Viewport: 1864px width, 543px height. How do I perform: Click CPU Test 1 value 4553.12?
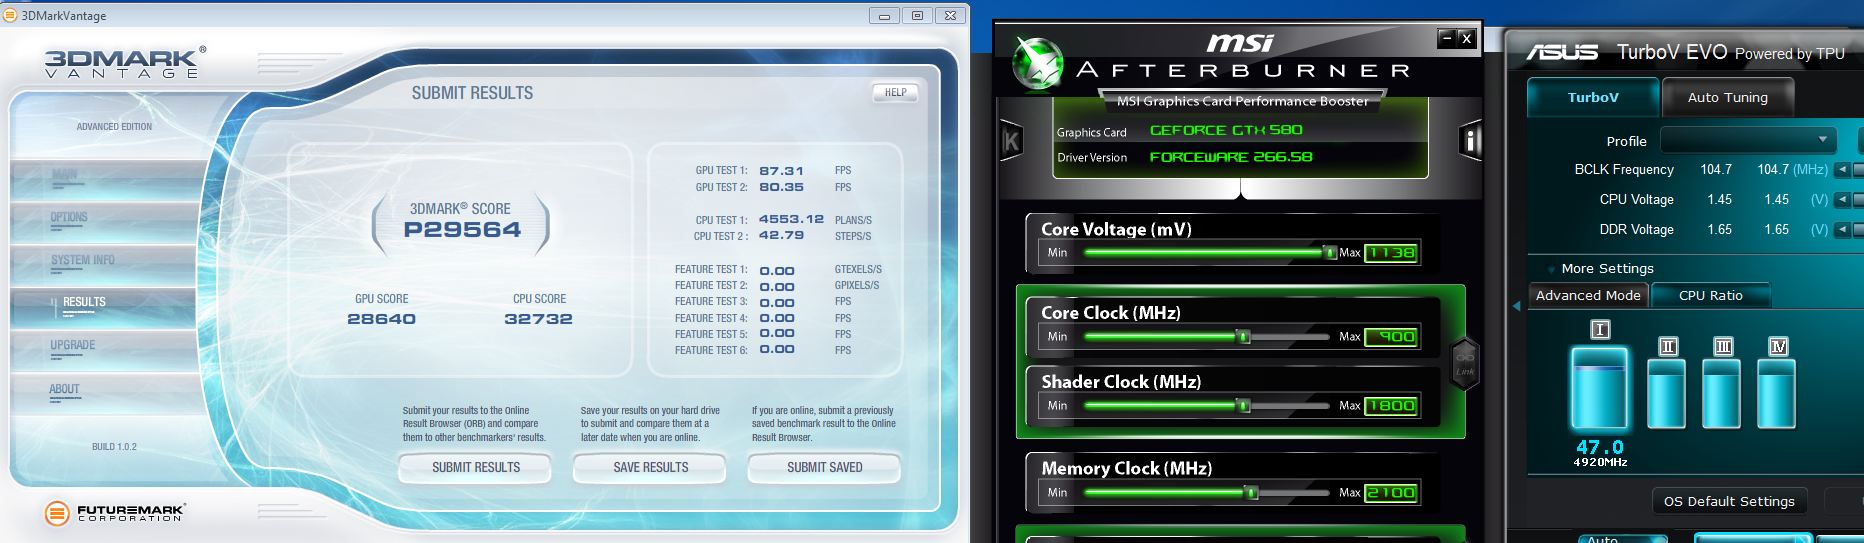coord(791,219)
